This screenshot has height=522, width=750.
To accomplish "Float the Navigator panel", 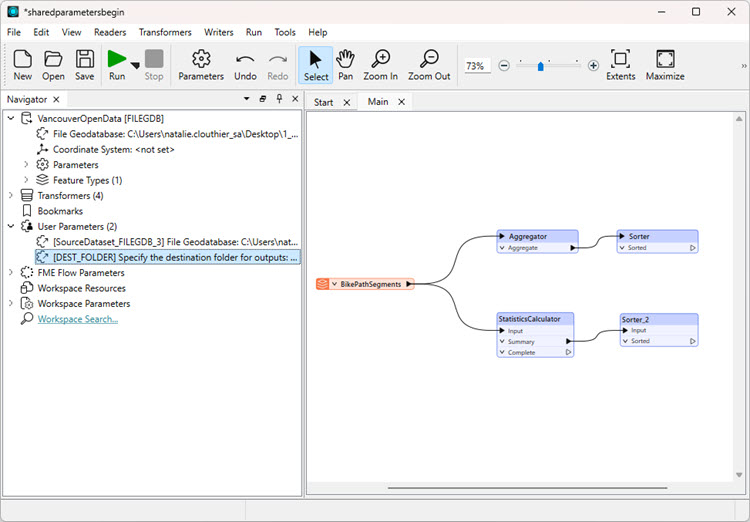I will (263, 99).
